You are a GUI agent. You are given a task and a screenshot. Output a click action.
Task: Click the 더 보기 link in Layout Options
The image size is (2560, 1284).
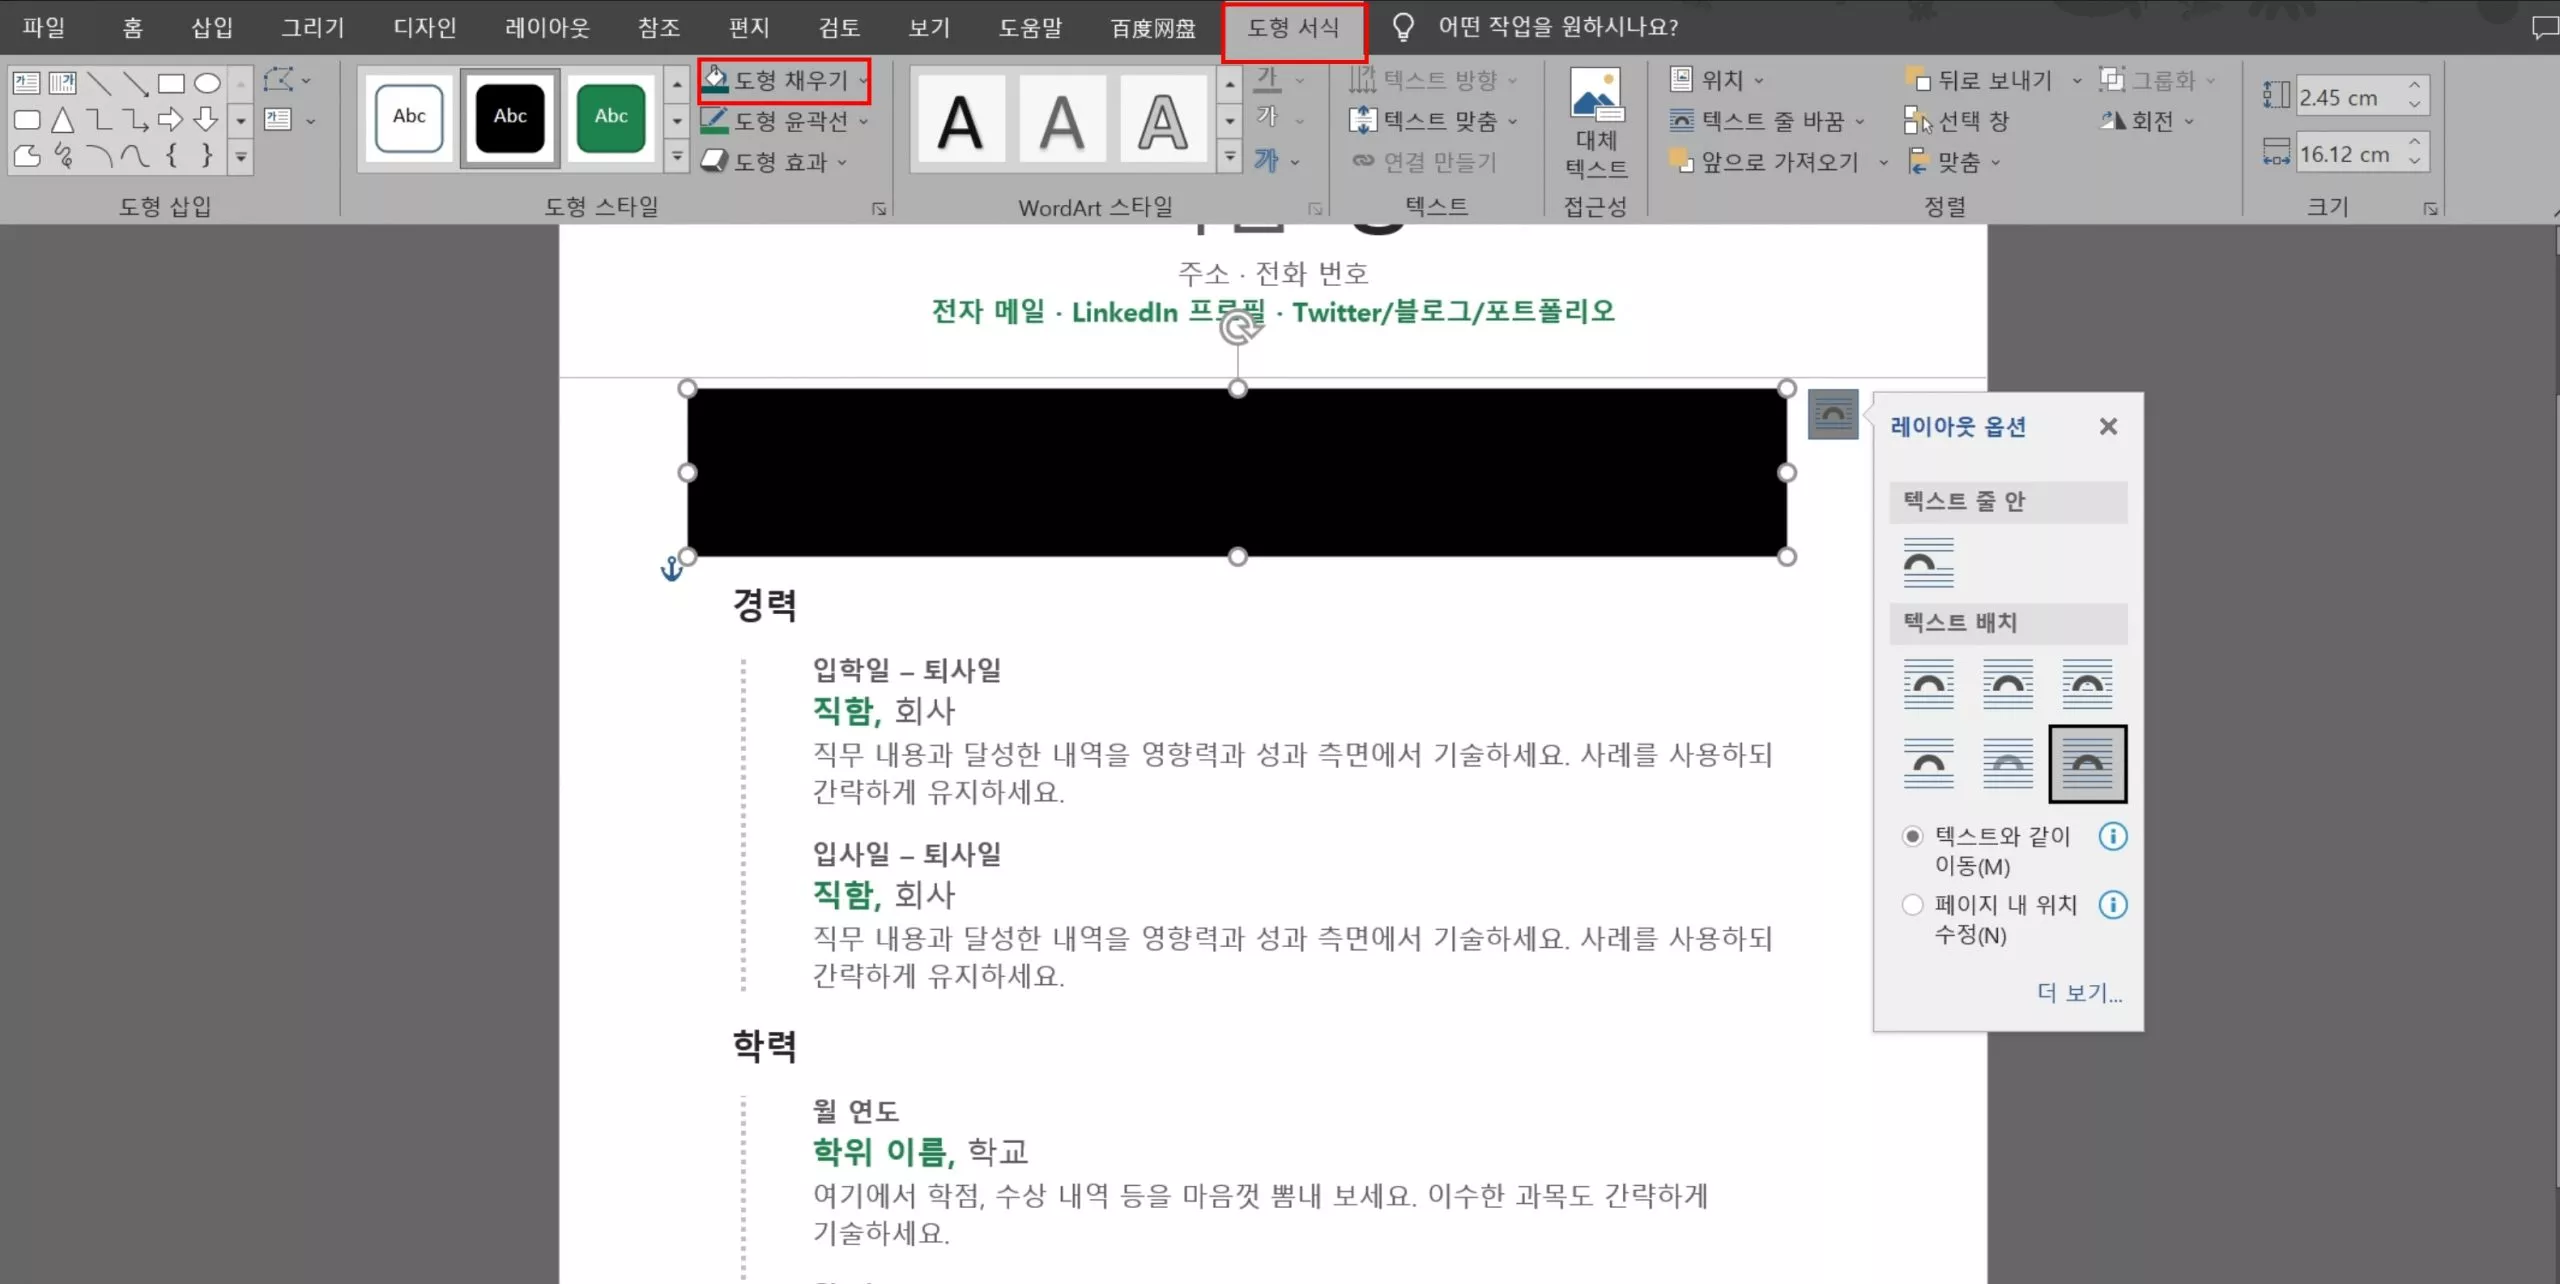[2078, 992]
